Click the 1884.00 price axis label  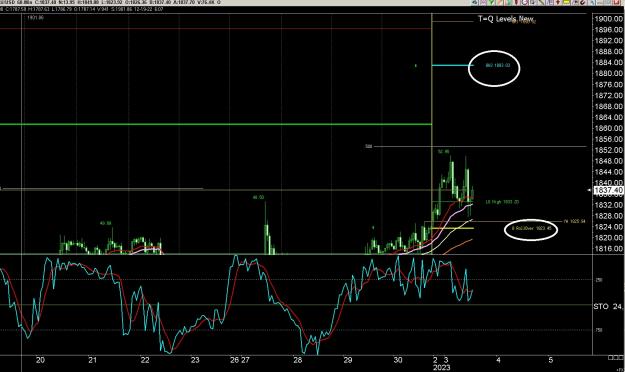tap(609, 63)
